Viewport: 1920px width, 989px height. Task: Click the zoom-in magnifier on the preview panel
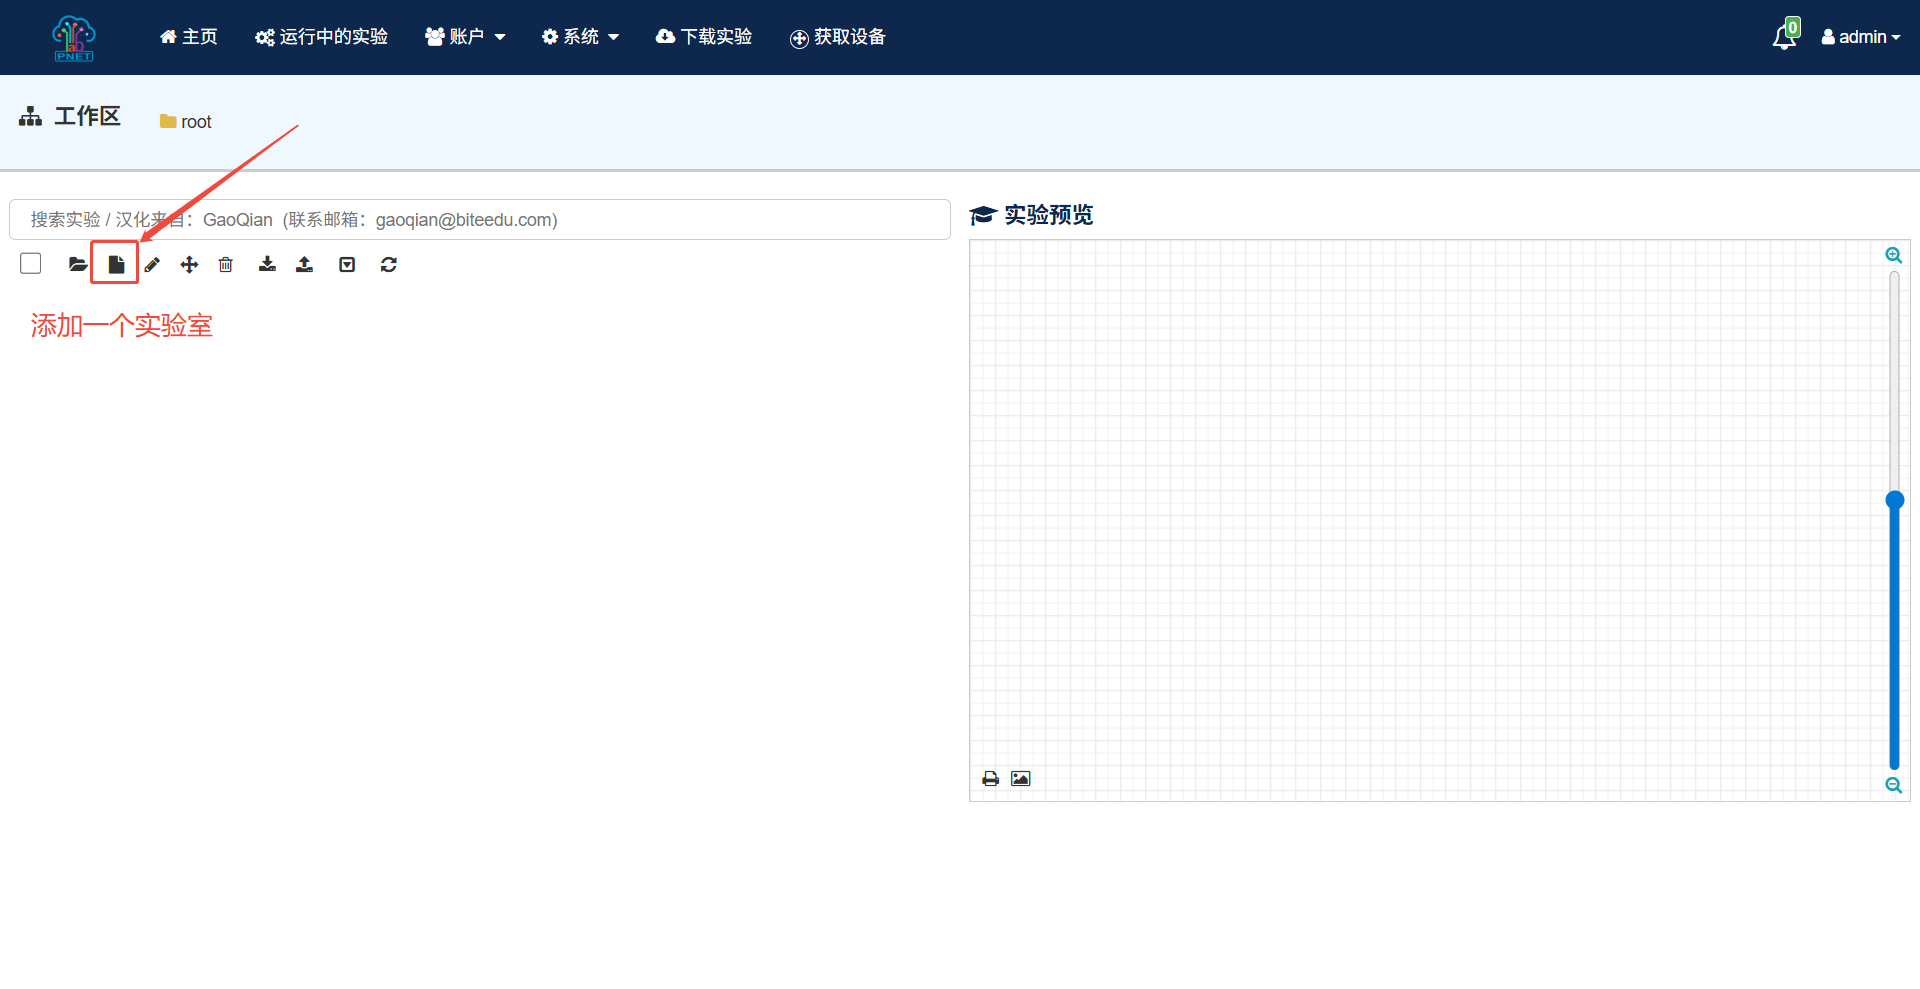pos(1894,255)
